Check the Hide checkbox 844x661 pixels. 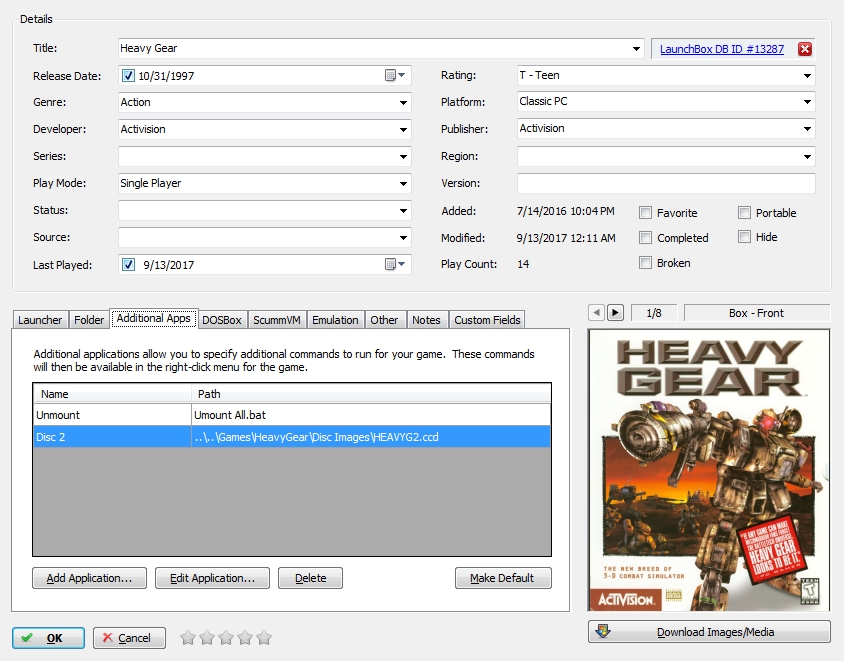pos(744,236)
